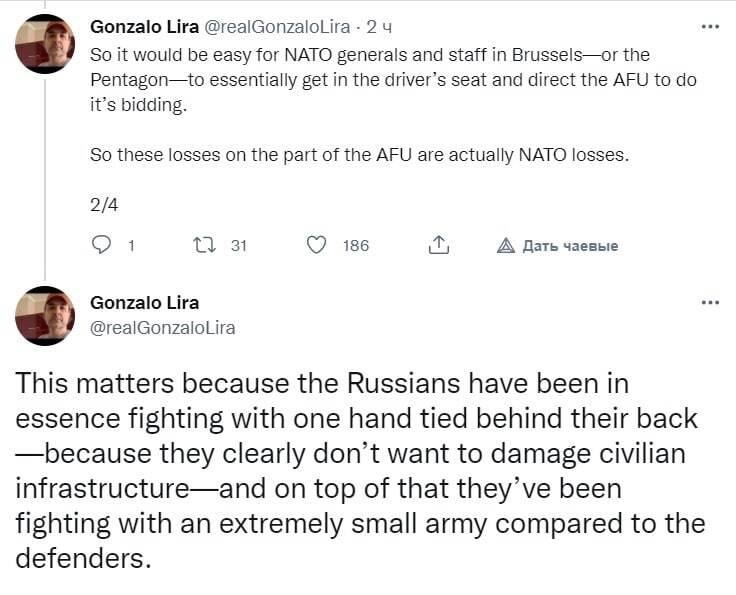Click the retweet count "31"
736x595 pixels.
coord(238,246)
